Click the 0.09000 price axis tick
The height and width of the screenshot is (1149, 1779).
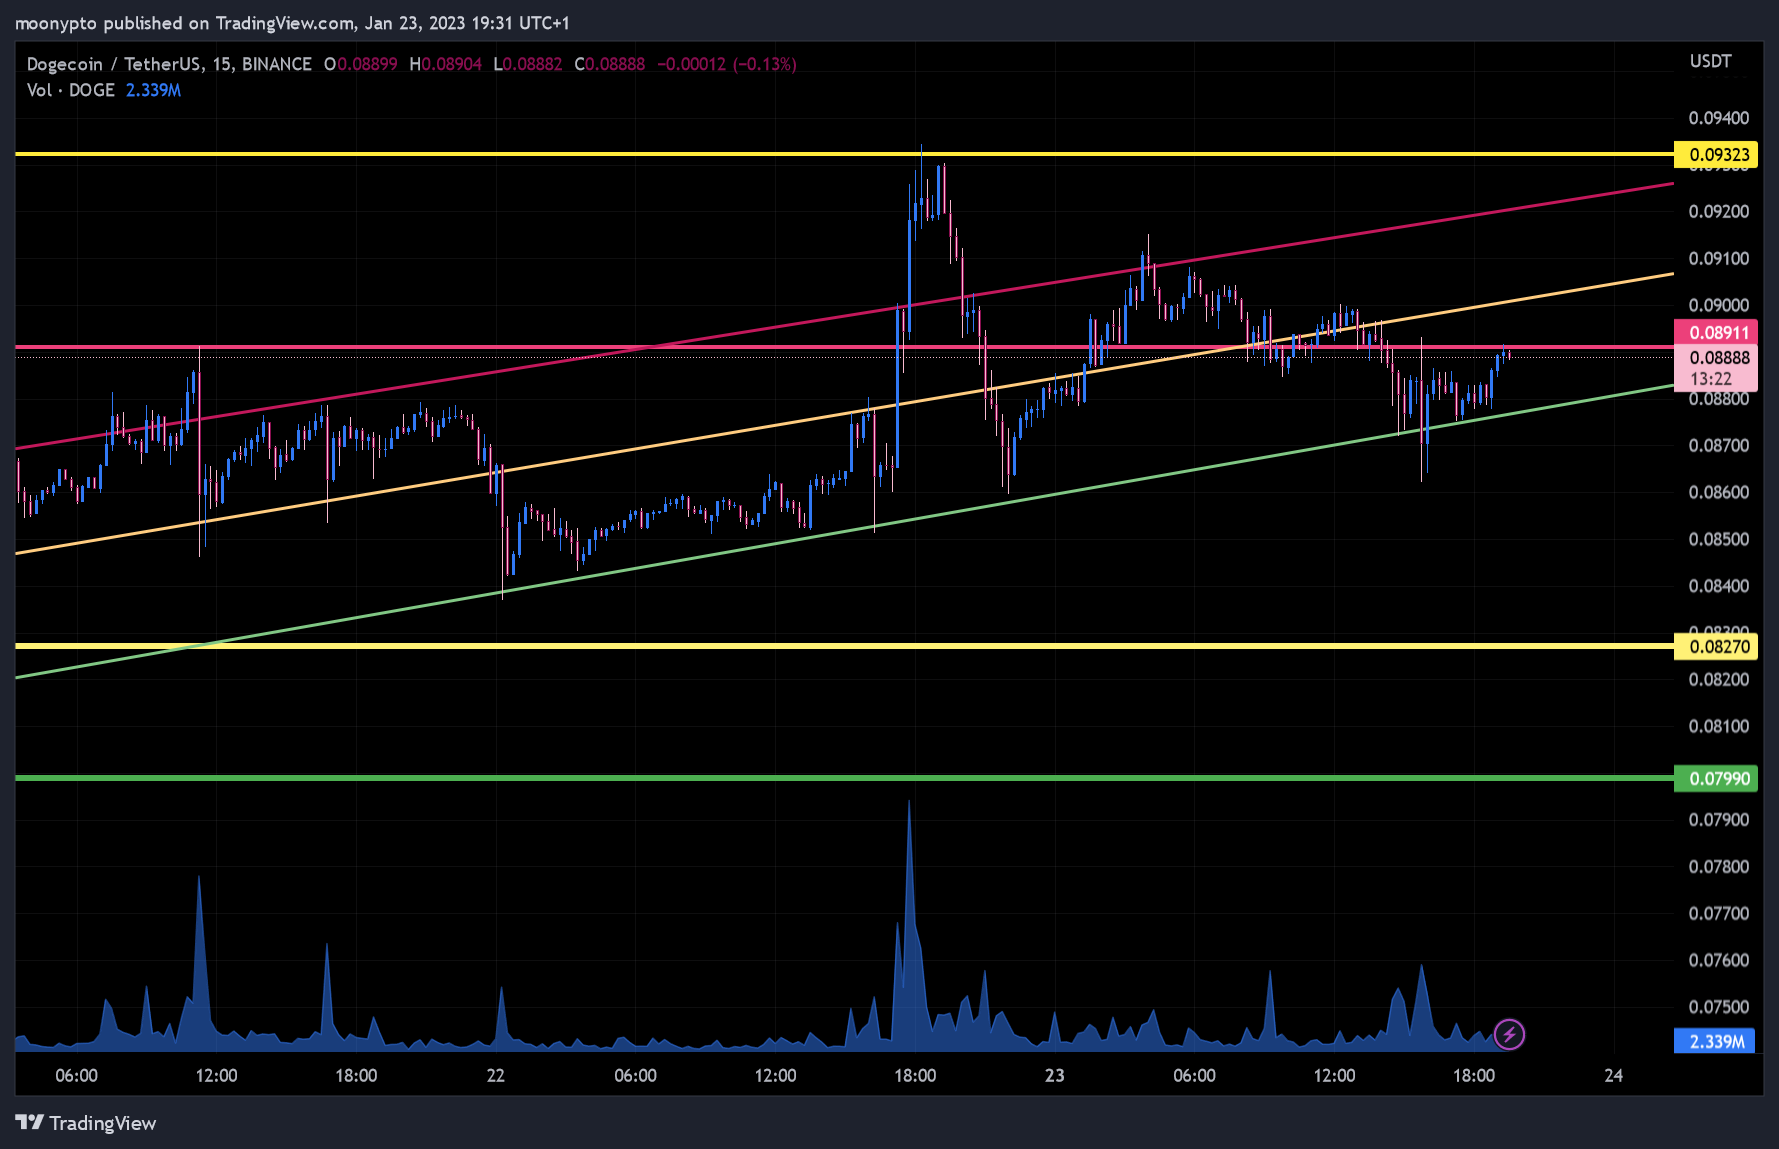(x=1719, y=305)
